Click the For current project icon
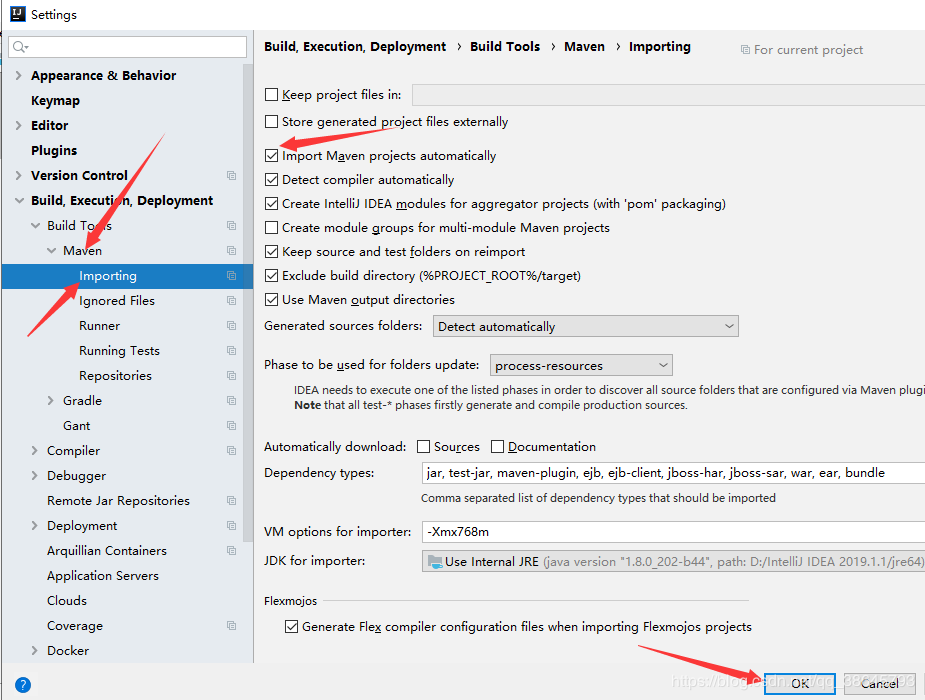The width and height of the screenshot is (925, 700). (745, 50)
